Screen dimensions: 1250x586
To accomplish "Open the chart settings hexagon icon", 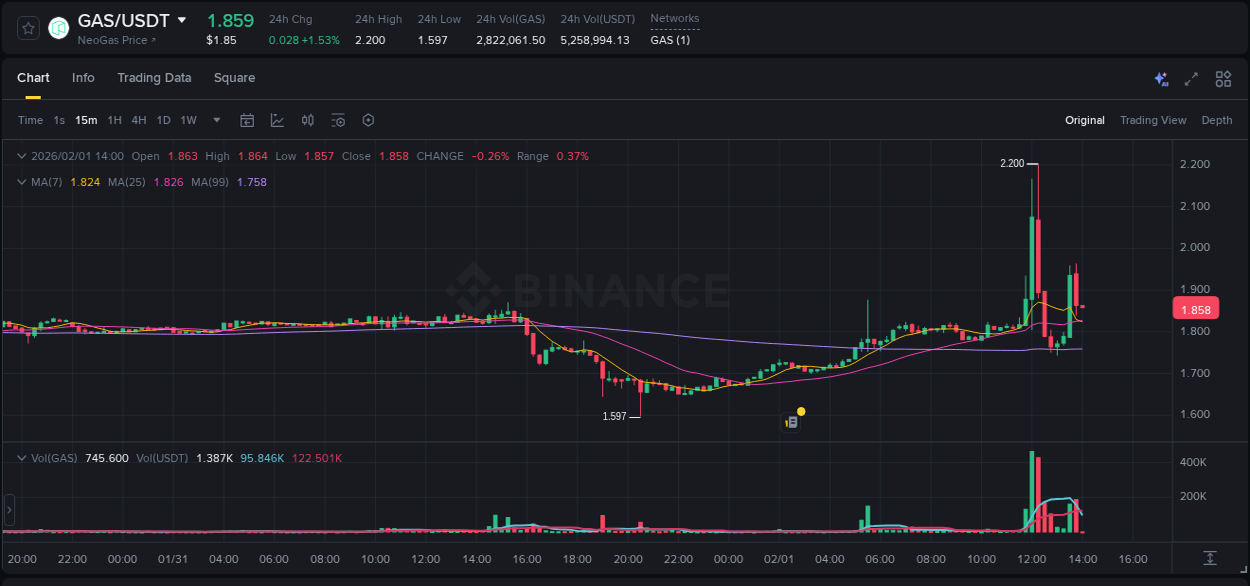I will 368,119.
